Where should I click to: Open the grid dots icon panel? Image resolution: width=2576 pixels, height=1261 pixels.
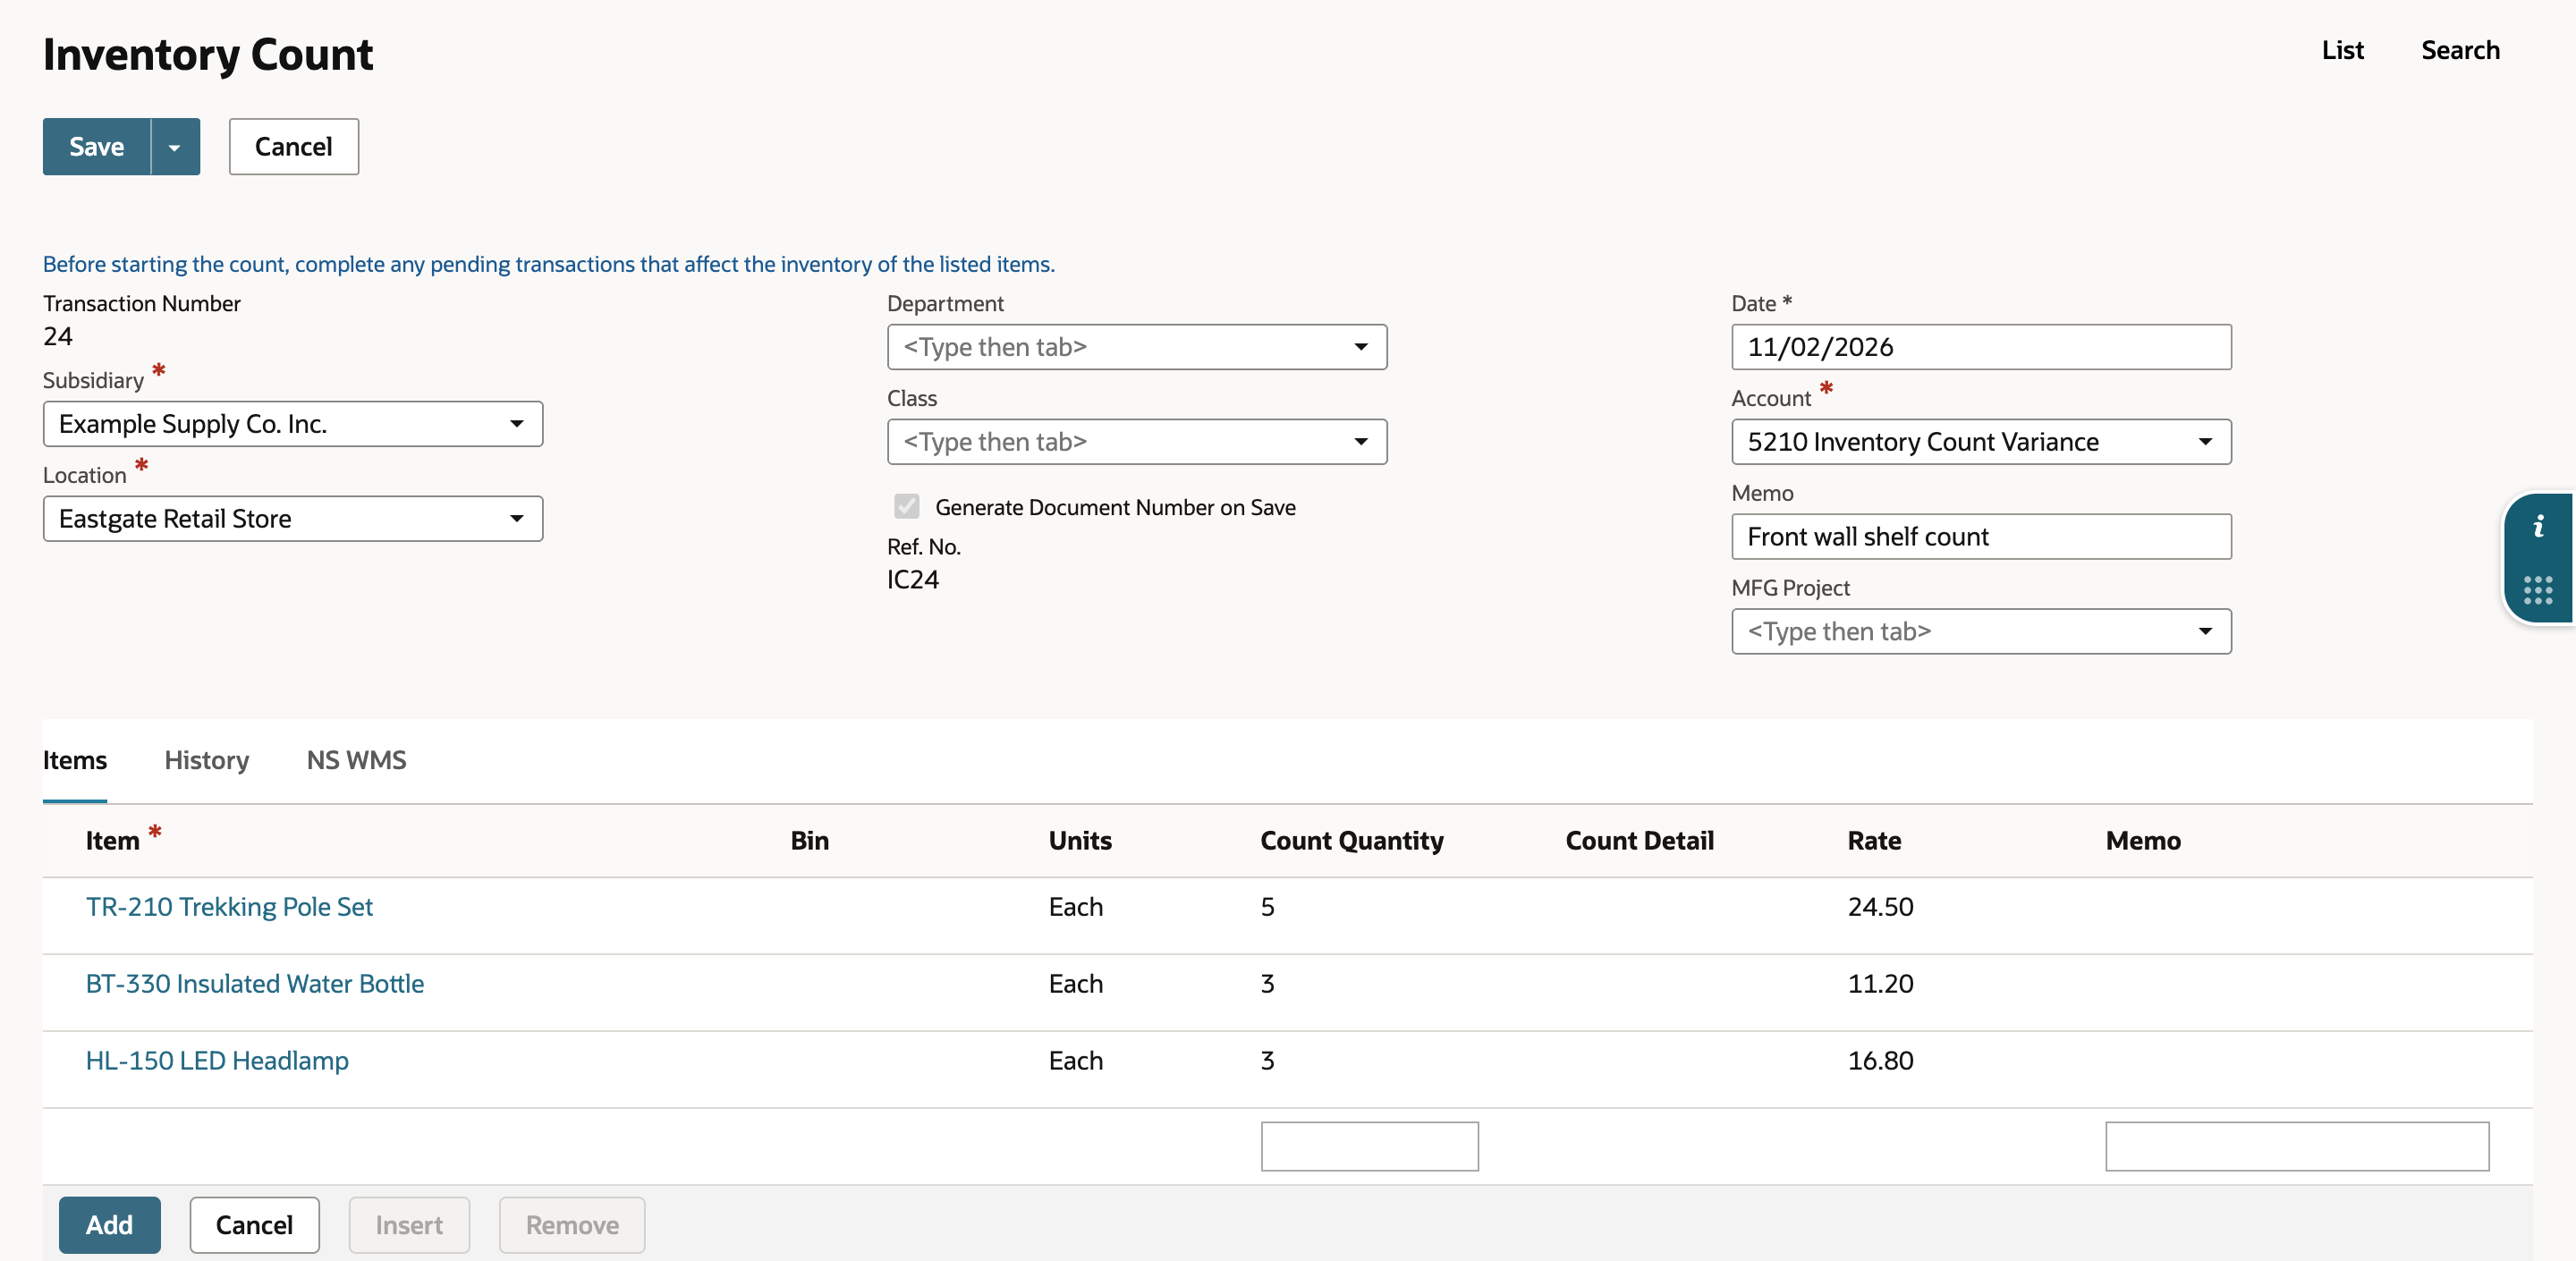[2538, 590]
